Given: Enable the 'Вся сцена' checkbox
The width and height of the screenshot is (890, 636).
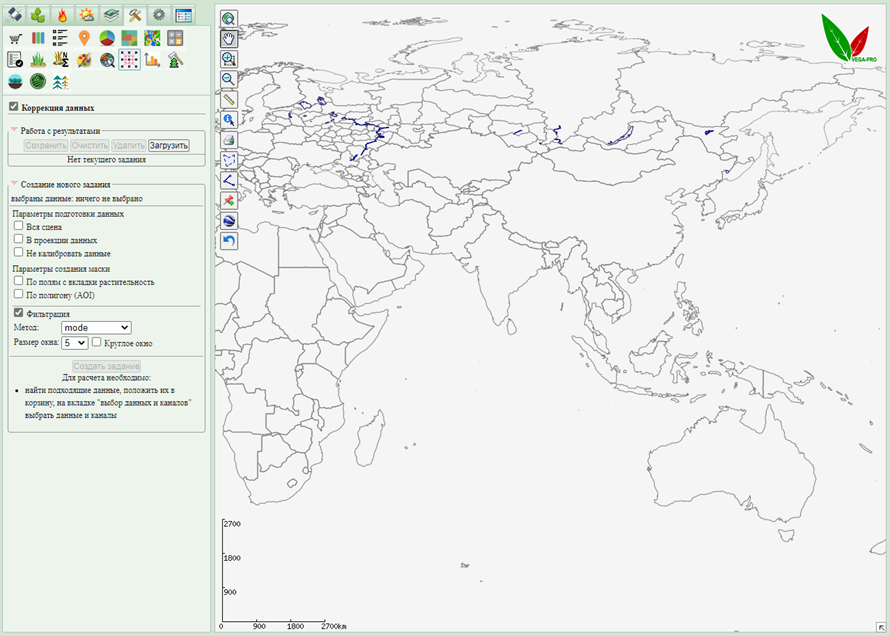Looking at the screenshot, I should [18, 226].
